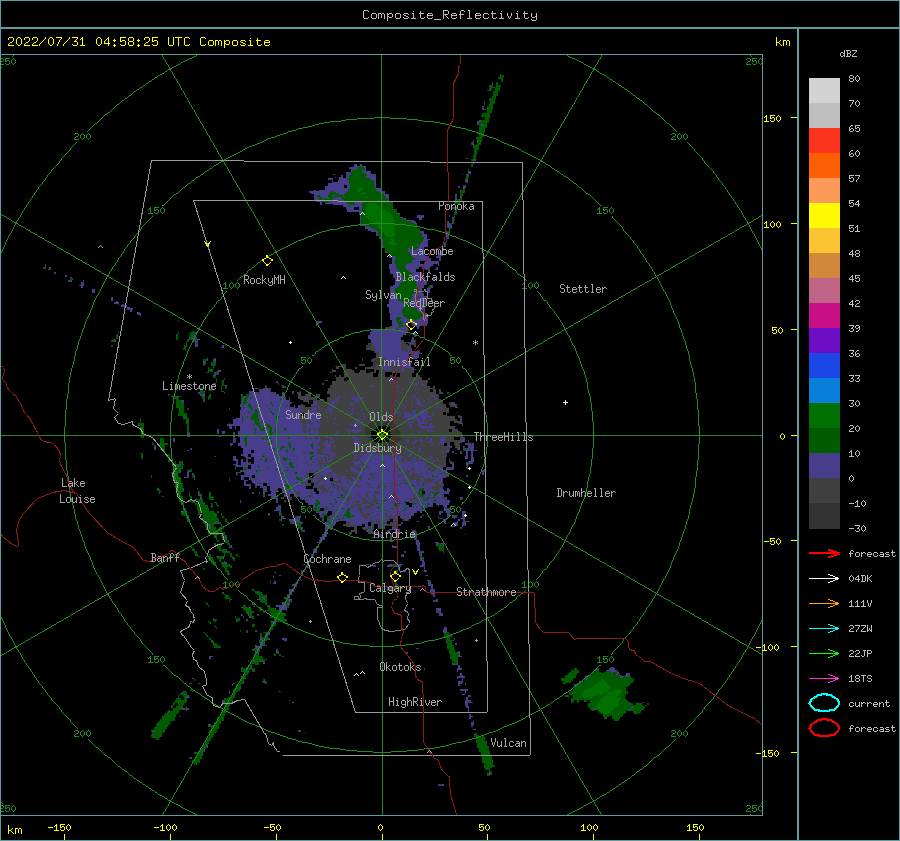This screenshot has height=841, width=900.
Task: Click the yellow diamond marker above Calgary label
Action: tap(395, 576)
